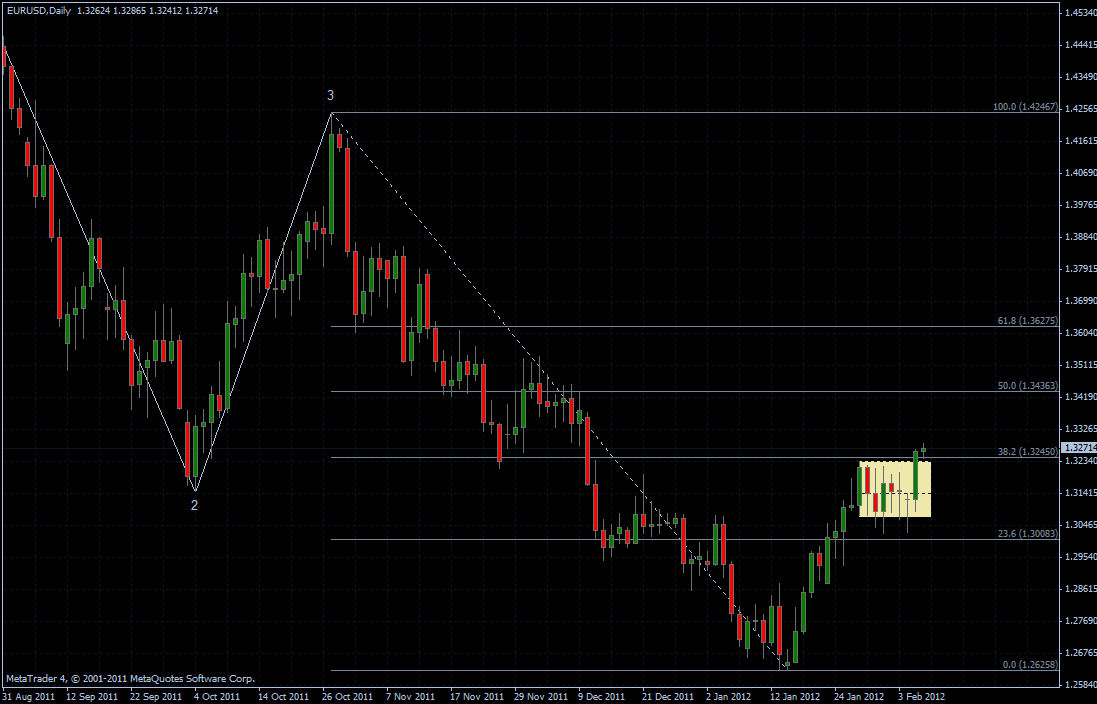Click the 2 Jan 2012 date label
The width and height of the screenshot is (1097, 704).
coord(729,696)
